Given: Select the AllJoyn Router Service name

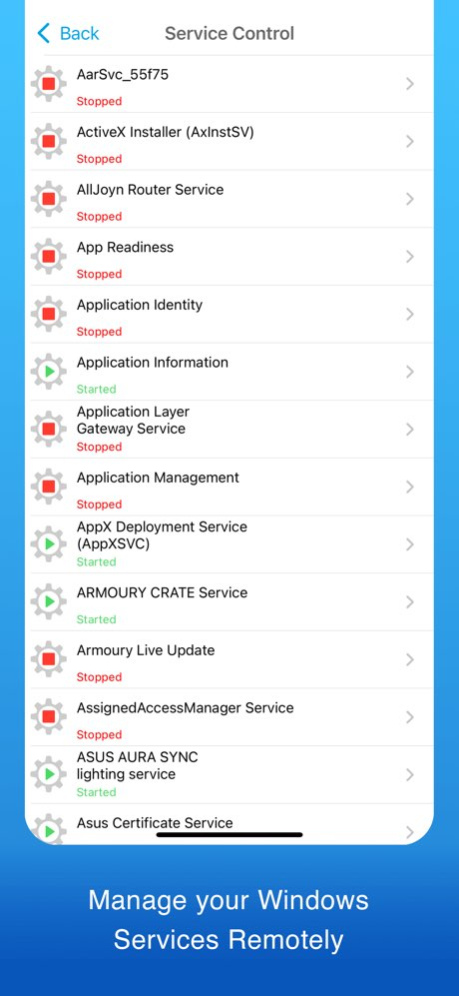Looking at the screenshot, I should tap(150, 190).
